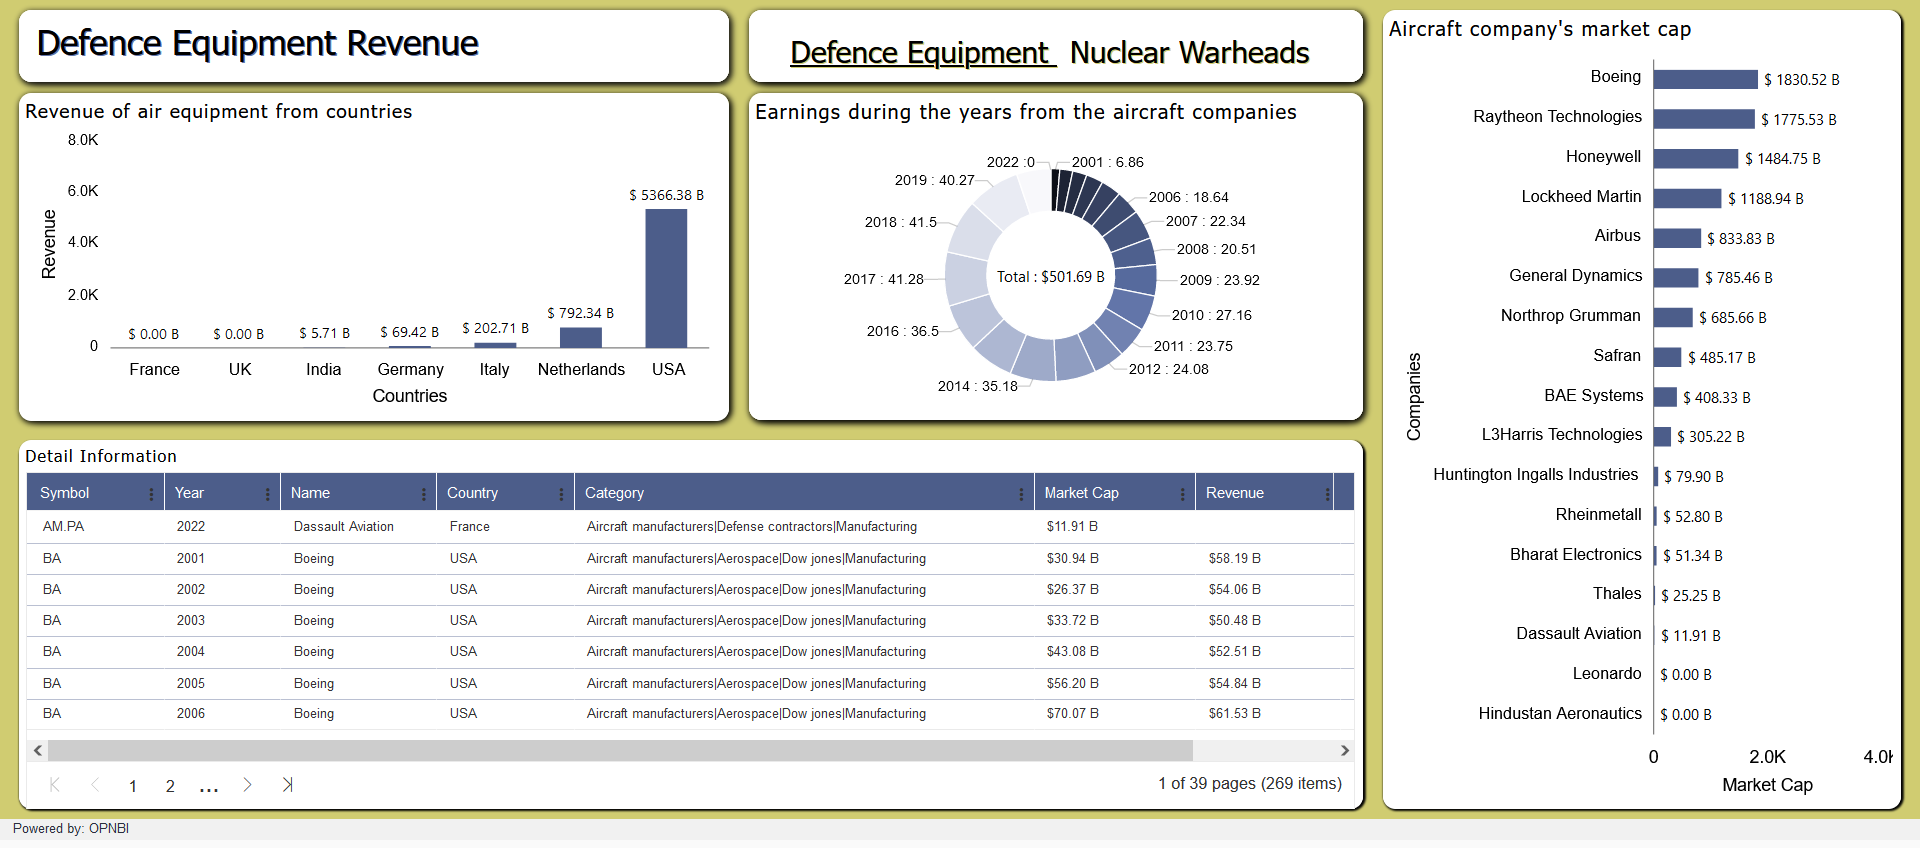This screenshot has width=1920, height=848.
Task: Open the Market Cap column options menu
Action: click(1182, 494)
